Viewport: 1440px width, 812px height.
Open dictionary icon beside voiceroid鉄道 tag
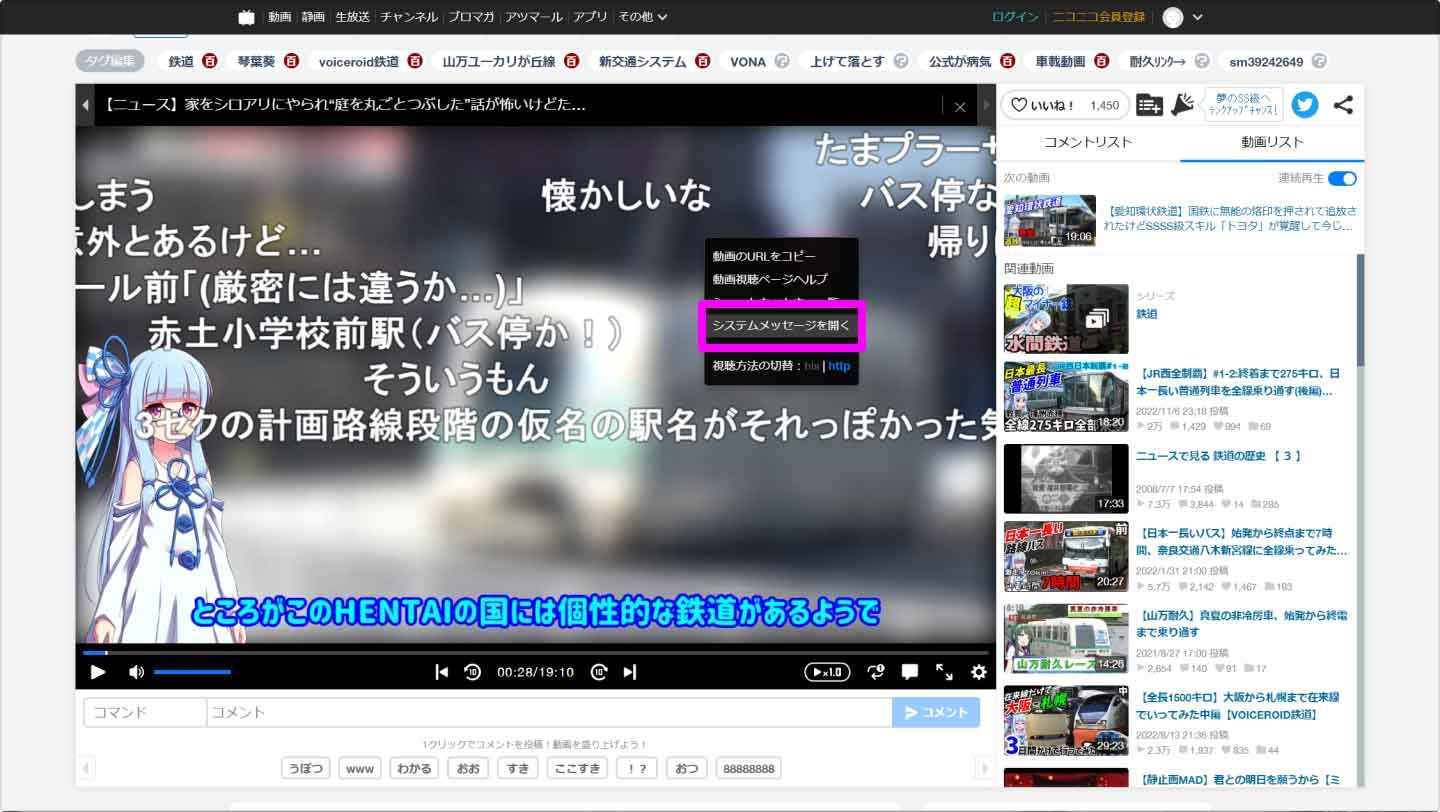pos(415,61)
